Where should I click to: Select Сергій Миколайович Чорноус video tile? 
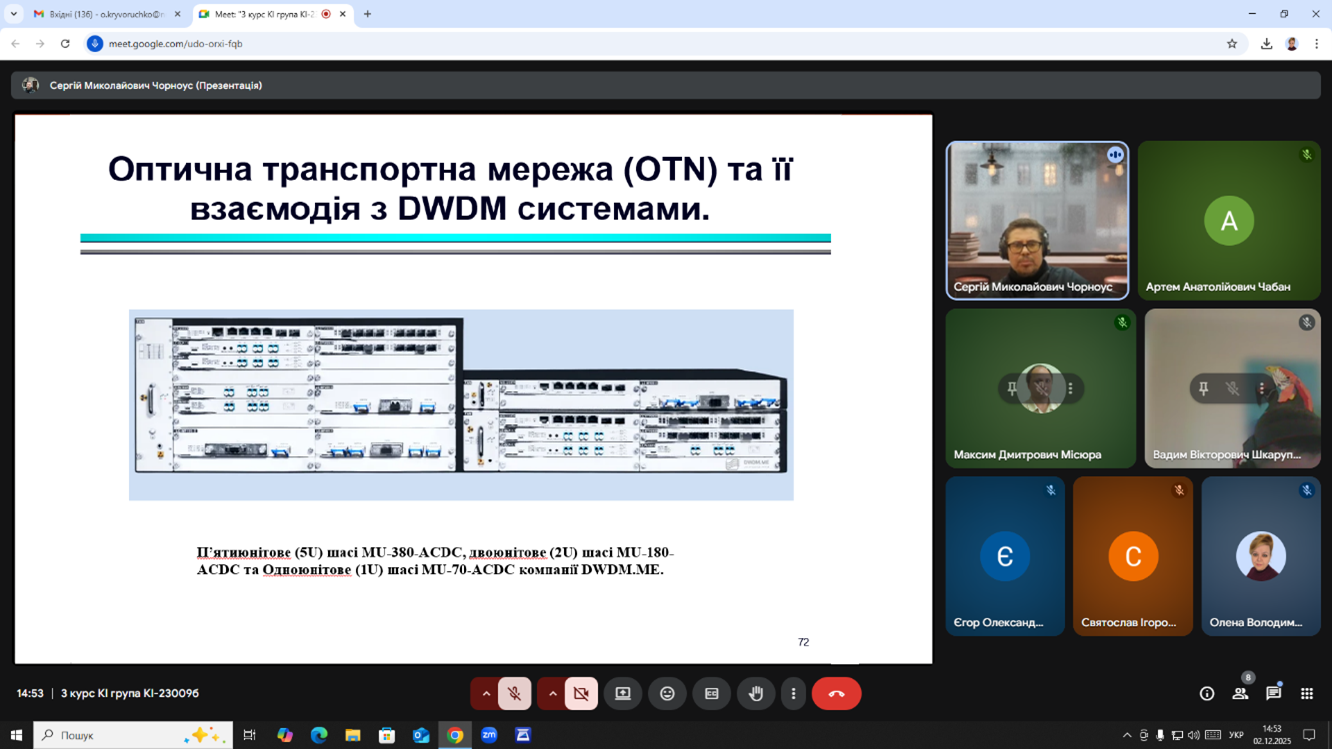pyautogui.click(x=1037, y=220)
